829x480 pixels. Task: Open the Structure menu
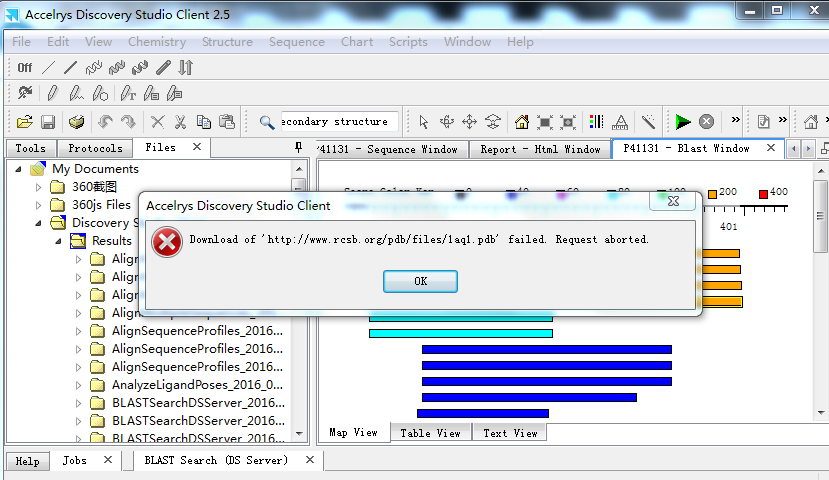click(227, 42)
